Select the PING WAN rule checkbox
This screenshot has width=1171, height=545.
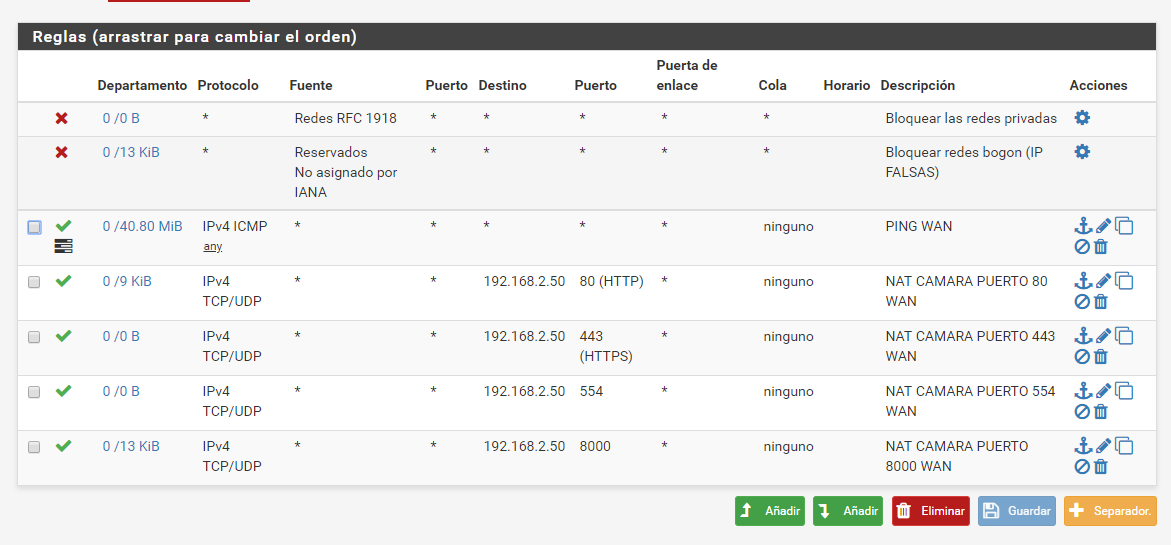(34, 227)
